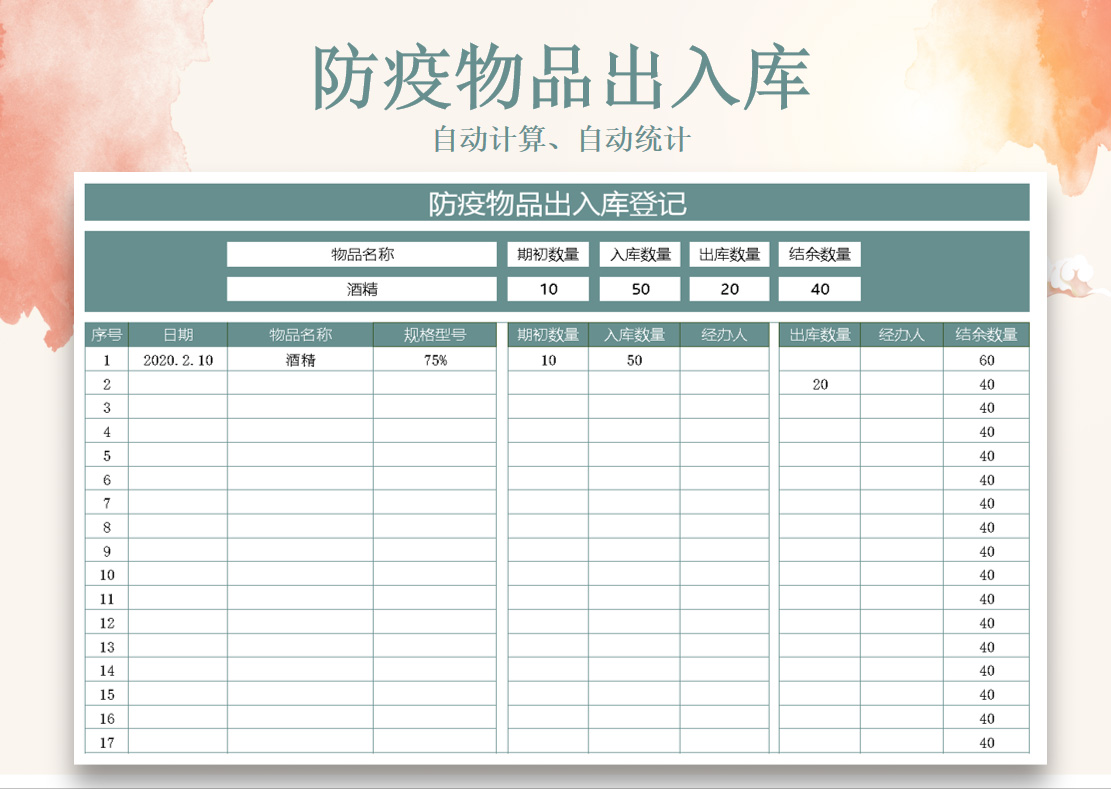
Task: Click the "经办人" header beside table's "入库数量"
Action: click(x=724, y=335)
